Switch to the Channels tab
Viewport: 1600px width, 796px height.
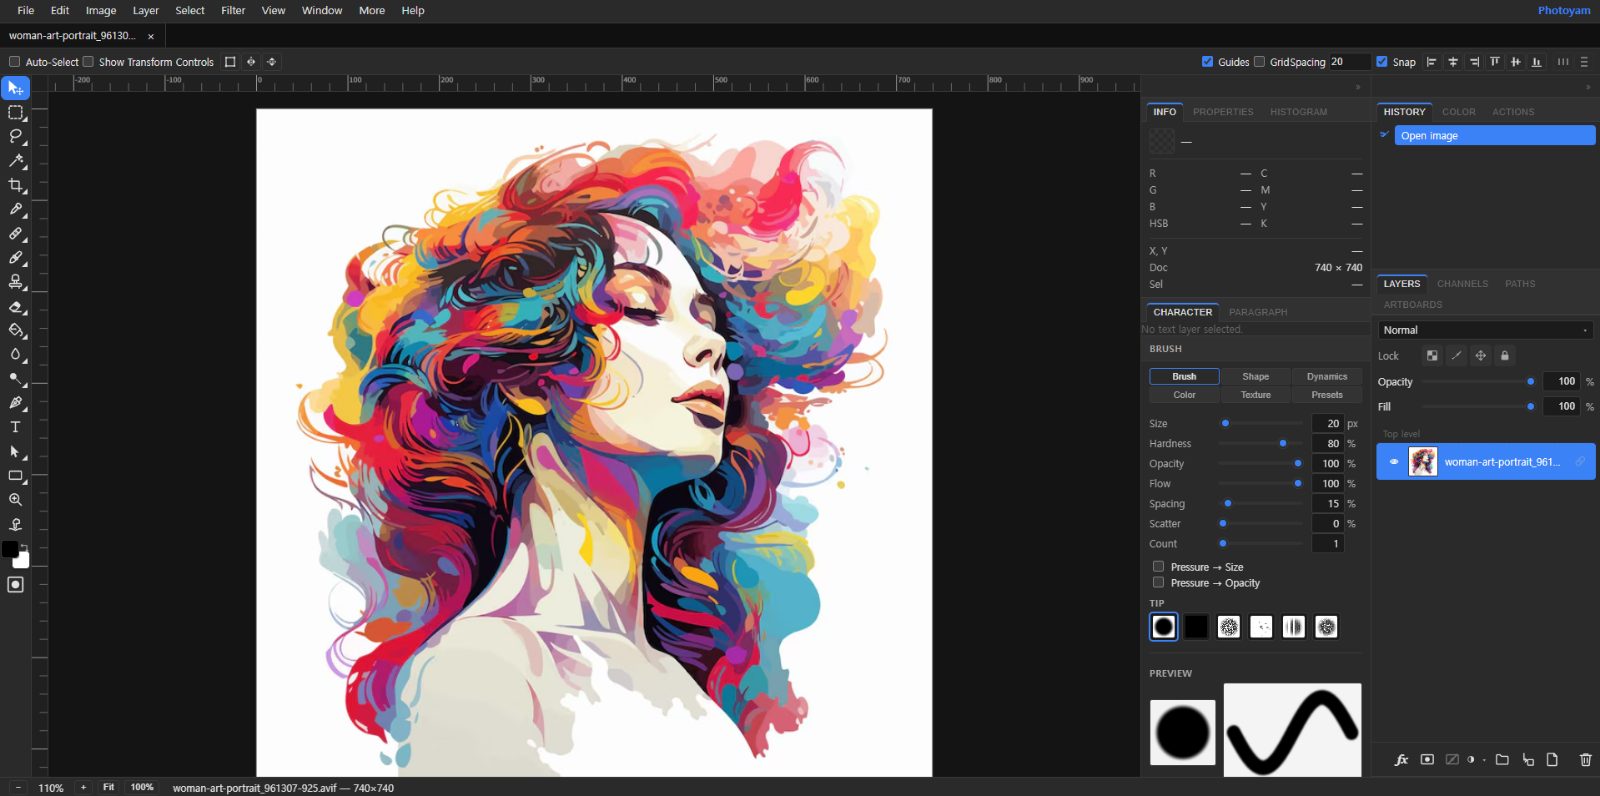(1462, 284)
